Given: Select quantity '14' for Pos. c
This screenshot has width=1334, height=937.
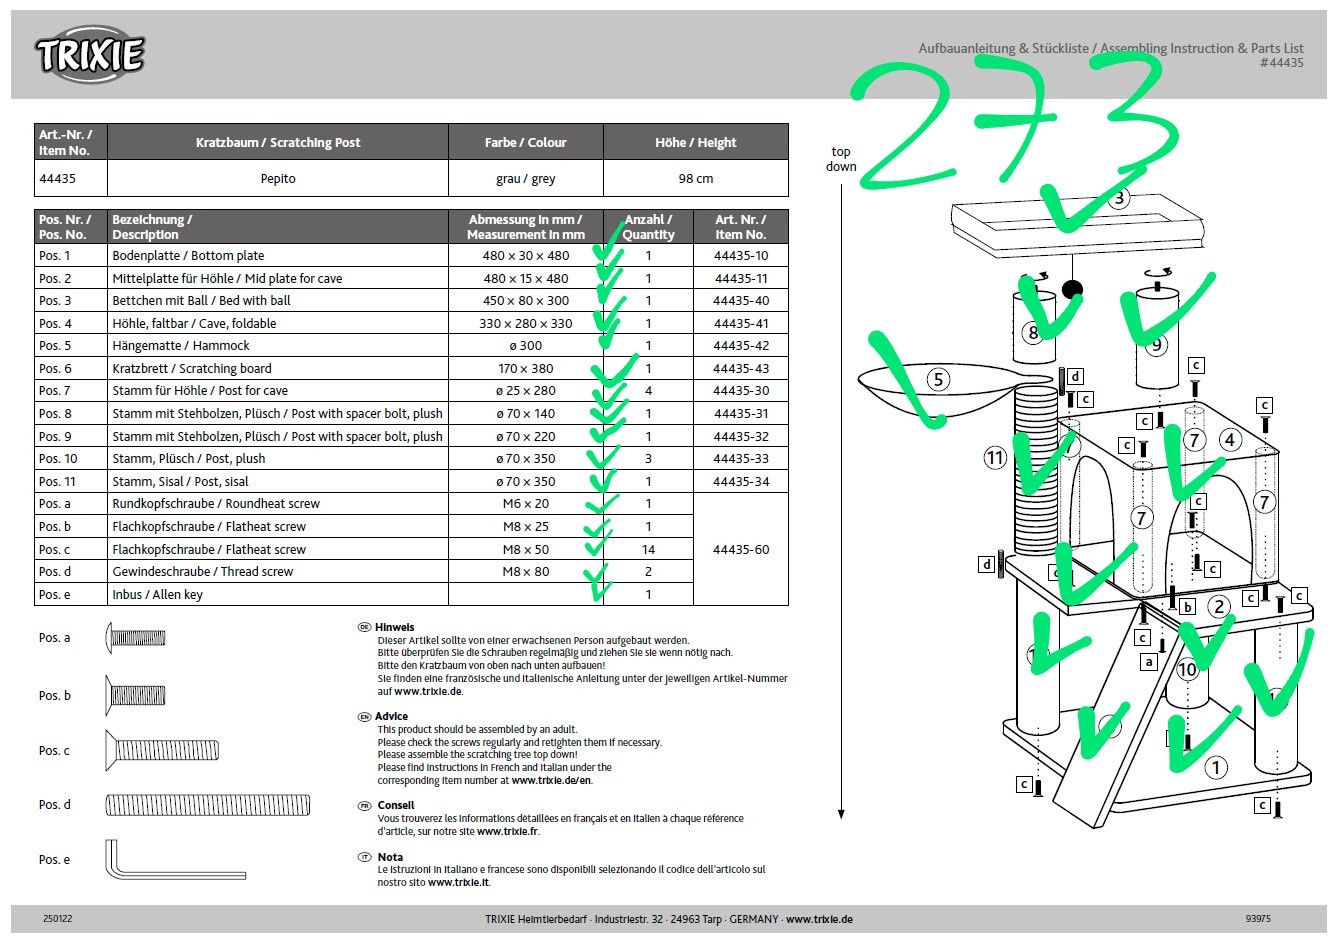Looking at the screenshot, I should [648, 549].
